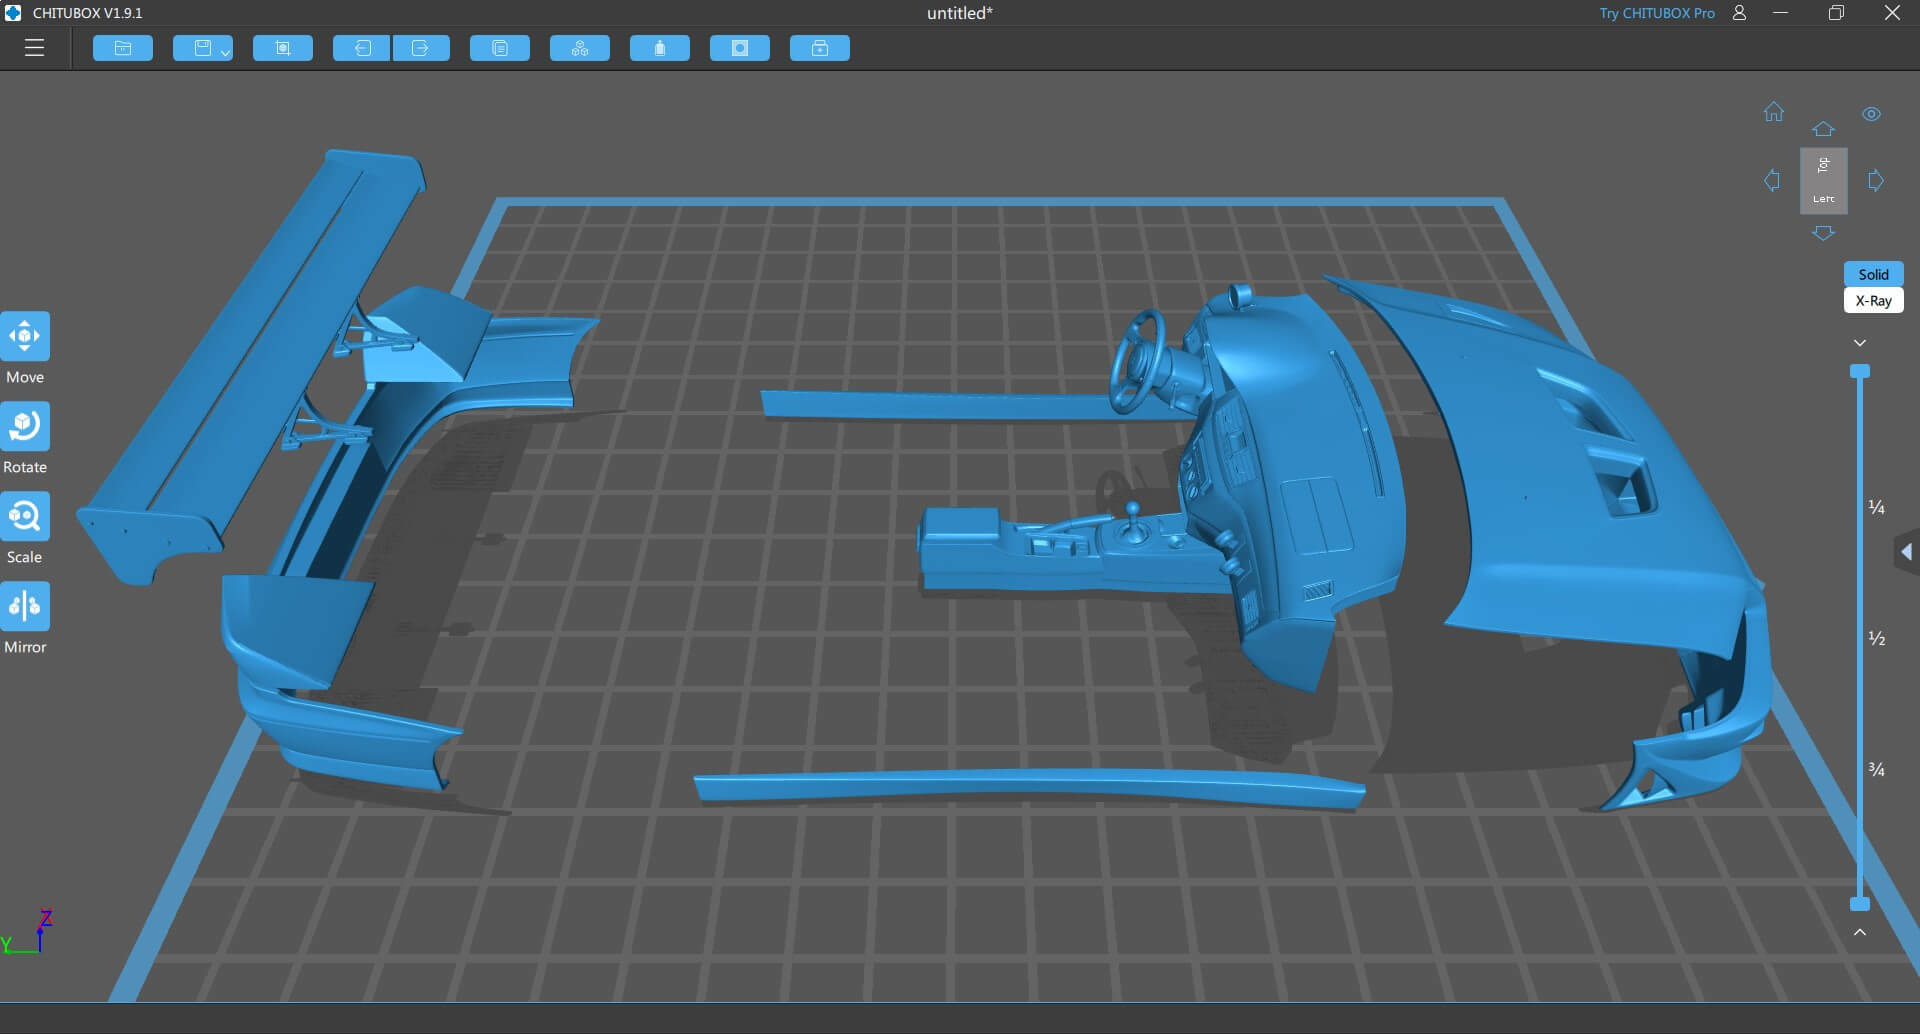Select the Mirror tool

tap(25, 607)
